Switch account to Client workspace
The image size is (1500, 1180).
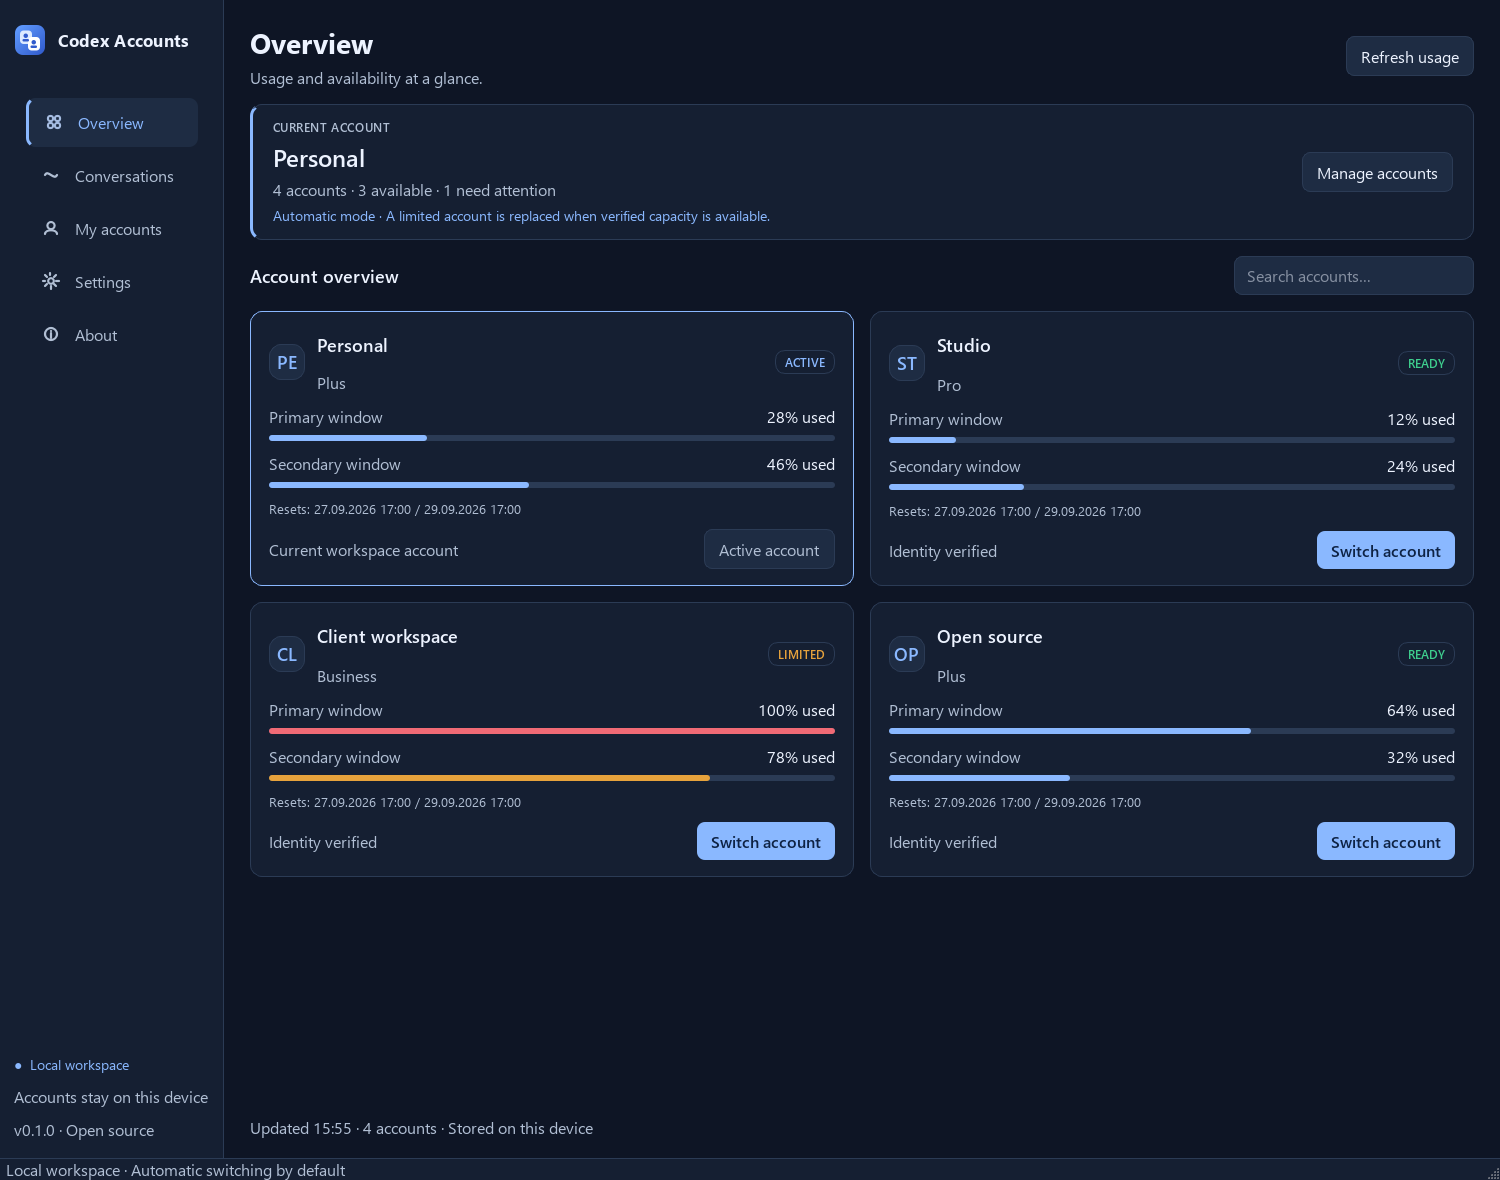click(x=765, y=842)
